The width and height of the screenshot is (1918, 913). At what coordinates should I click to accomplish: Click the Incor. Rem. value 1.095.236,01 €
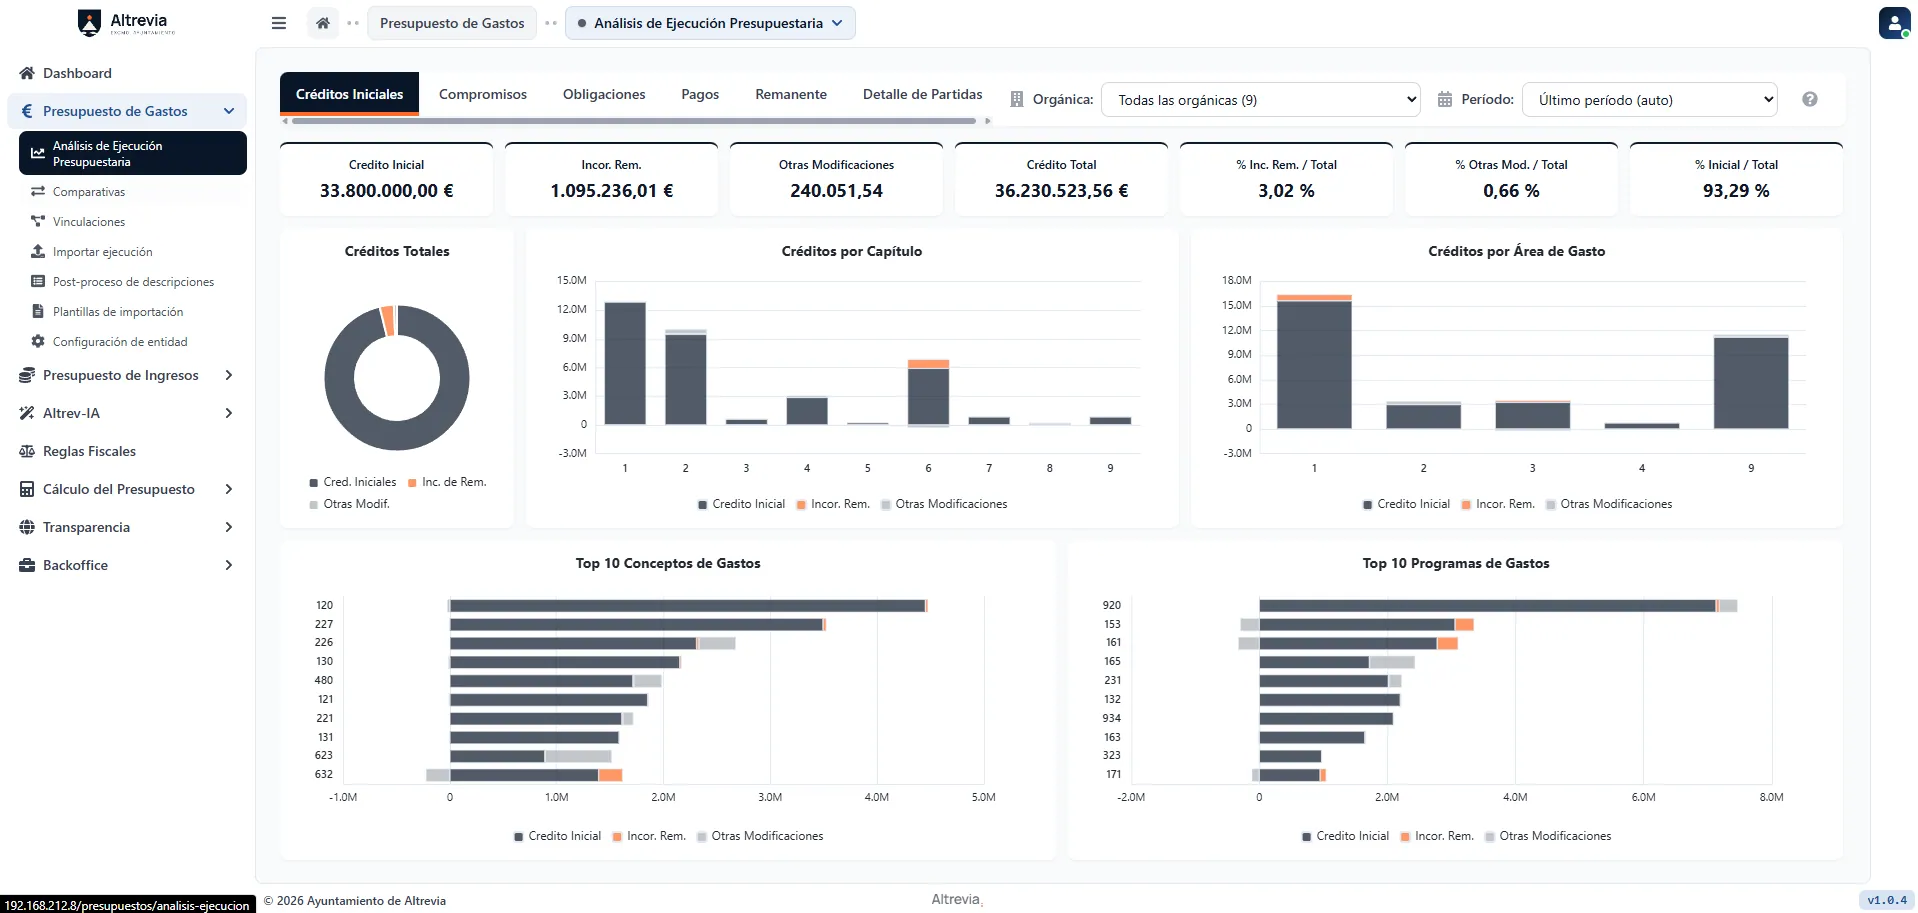click(612, 191)
